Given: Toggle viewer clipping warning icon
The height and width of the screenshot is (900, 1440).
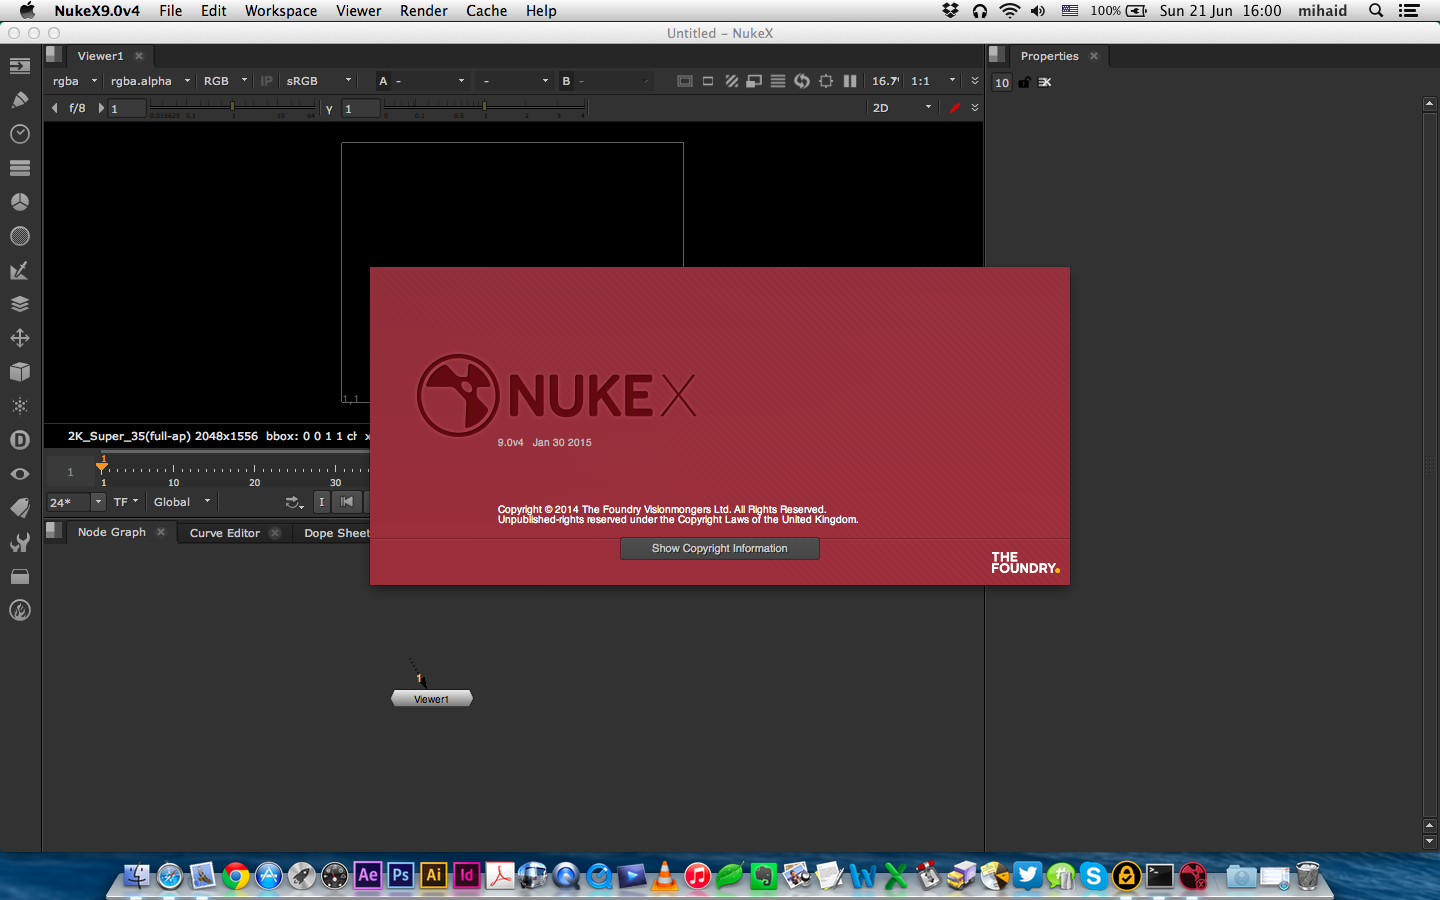Looking at the screenshot, I should point(731,81).
